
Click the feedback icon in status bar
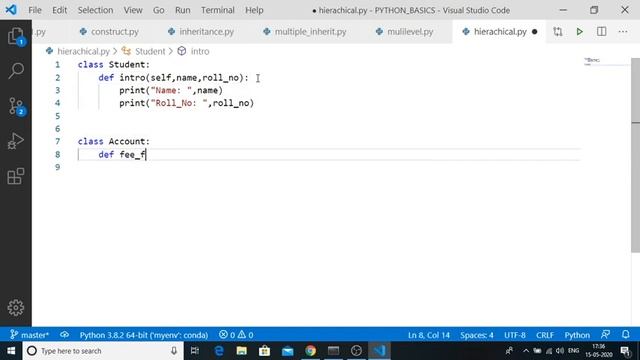[606, 335]
